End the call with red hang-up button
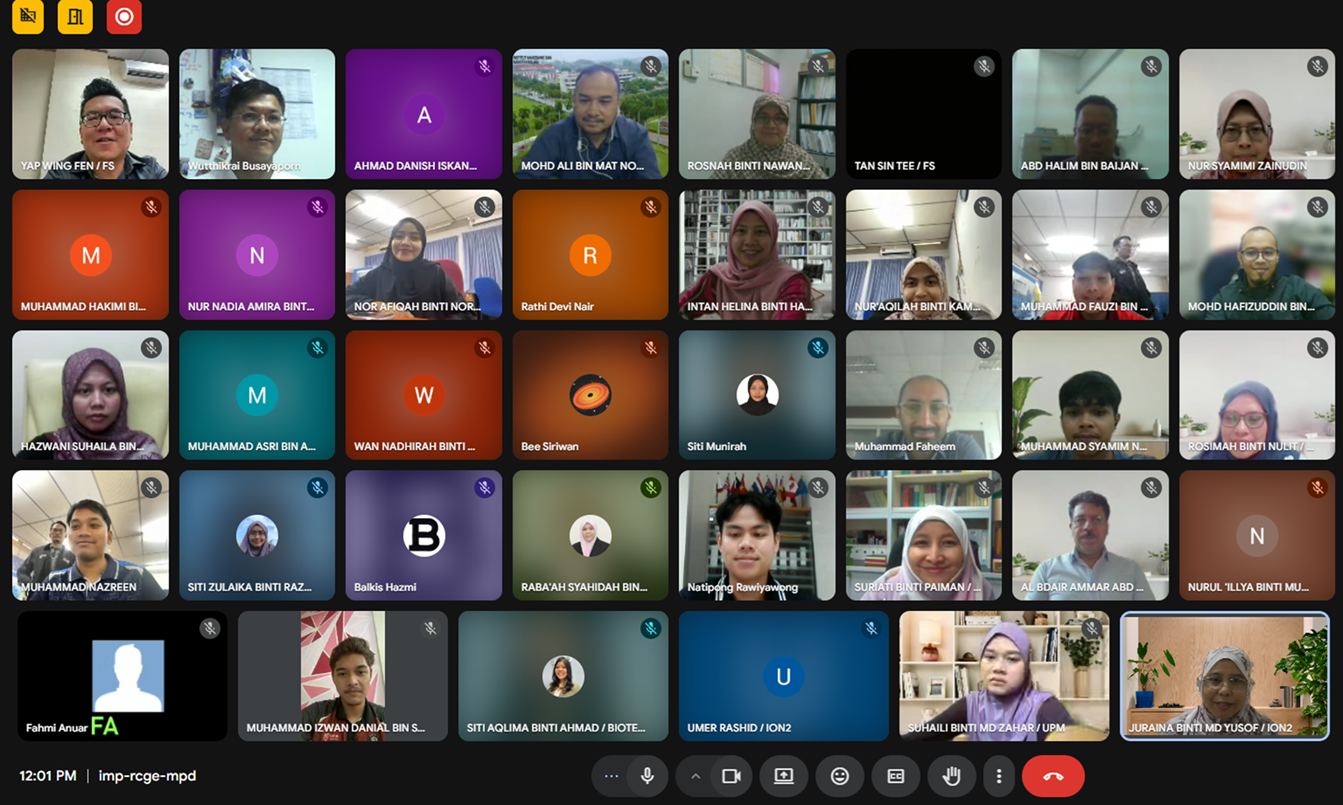The height and width of the screenshot is (805, 1343). 1053,776
